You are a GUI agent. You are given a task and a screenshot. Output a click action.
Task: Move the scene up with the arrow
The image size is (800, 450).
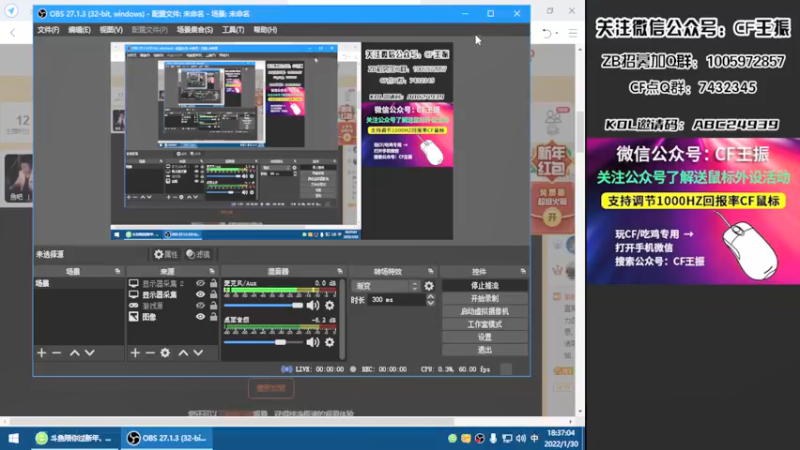(74, 353)
